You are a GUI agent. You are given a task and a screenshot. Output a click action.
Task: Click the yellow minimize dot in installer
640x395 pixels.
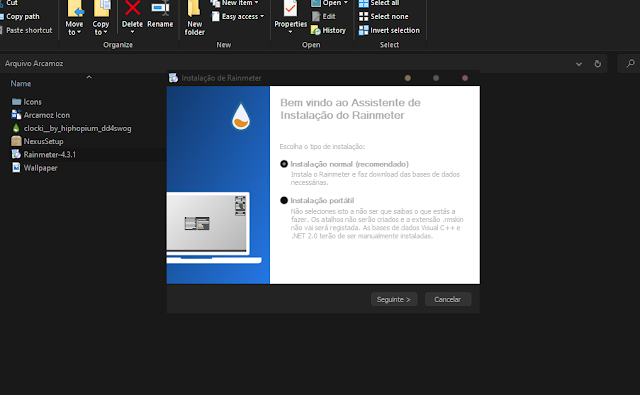[x=407, y=78]
